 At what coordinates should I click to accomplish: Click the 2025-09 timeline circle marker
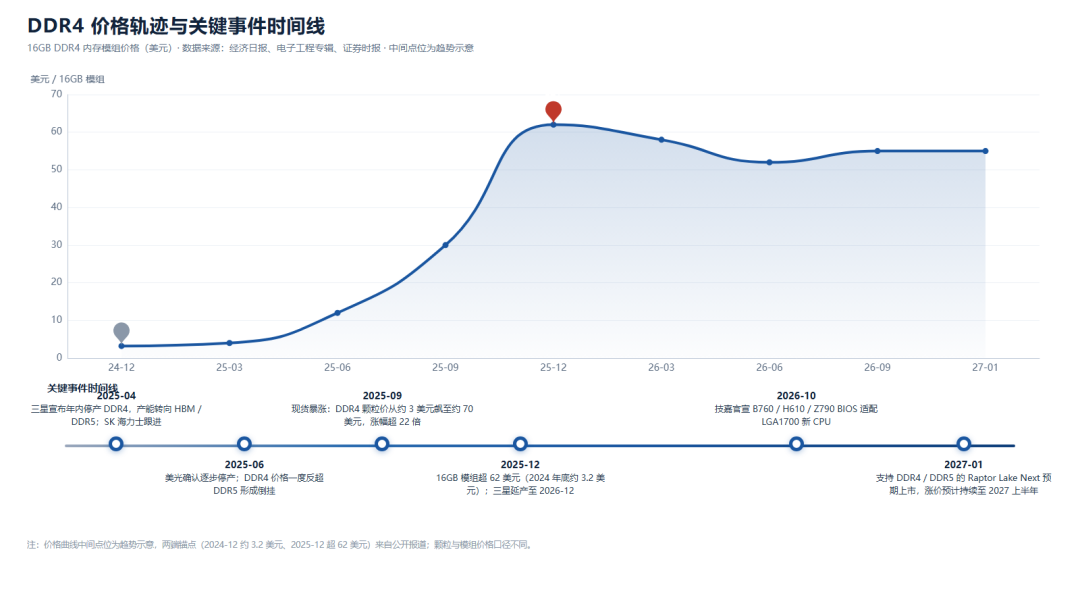(382, 444)
